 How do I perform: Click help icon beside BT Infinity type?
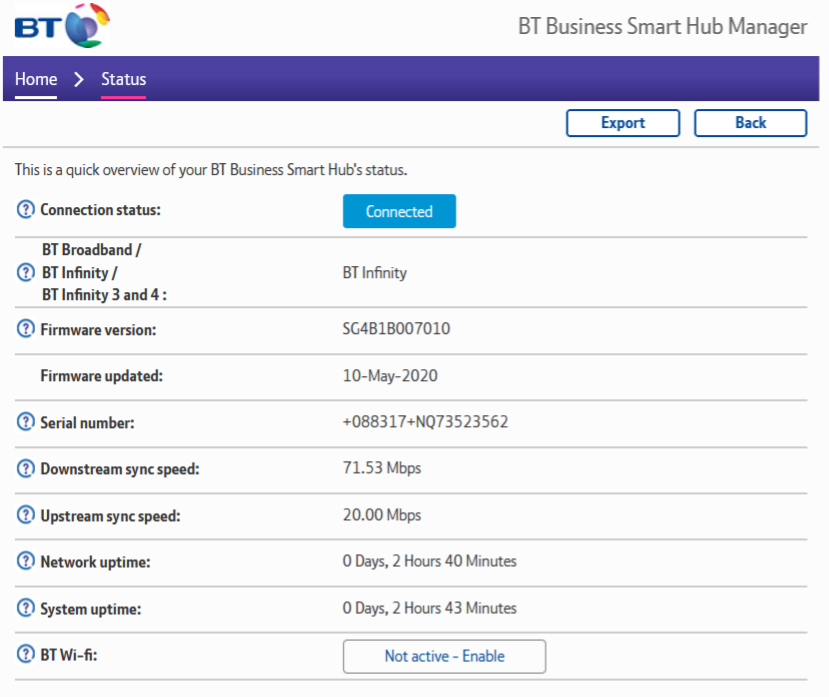pos(26,272)
